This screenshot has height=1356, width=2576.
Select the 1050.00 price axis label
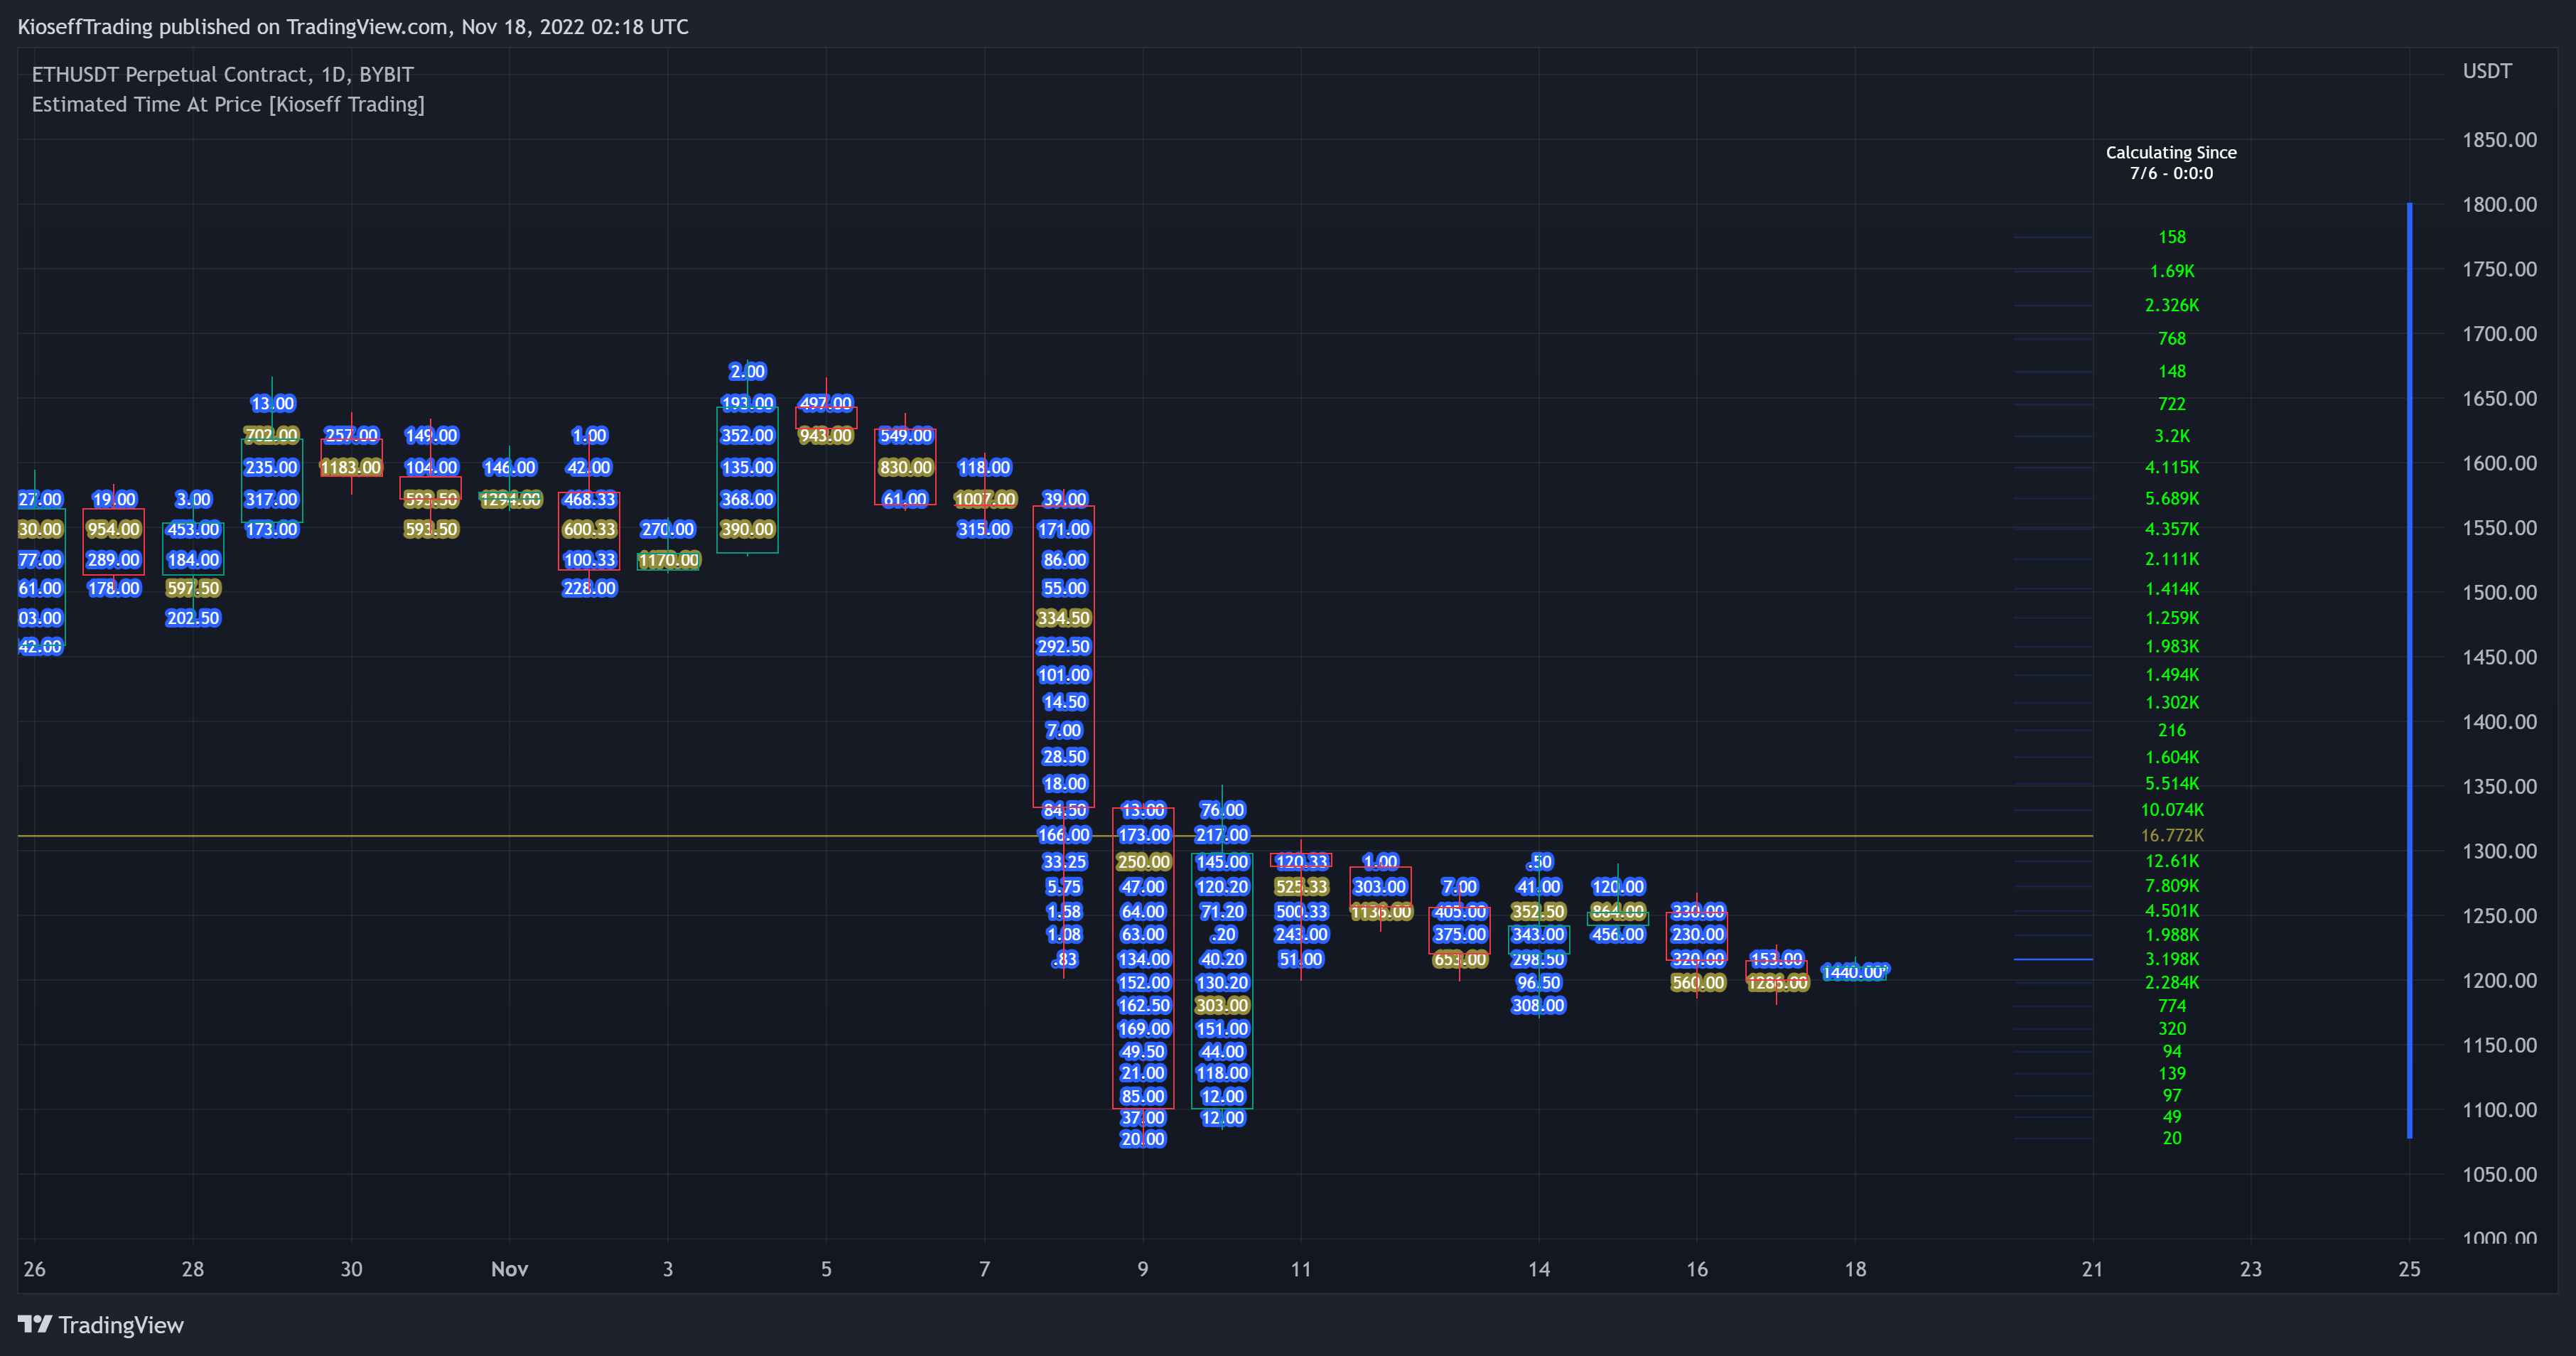[x=2499, y=1174]
